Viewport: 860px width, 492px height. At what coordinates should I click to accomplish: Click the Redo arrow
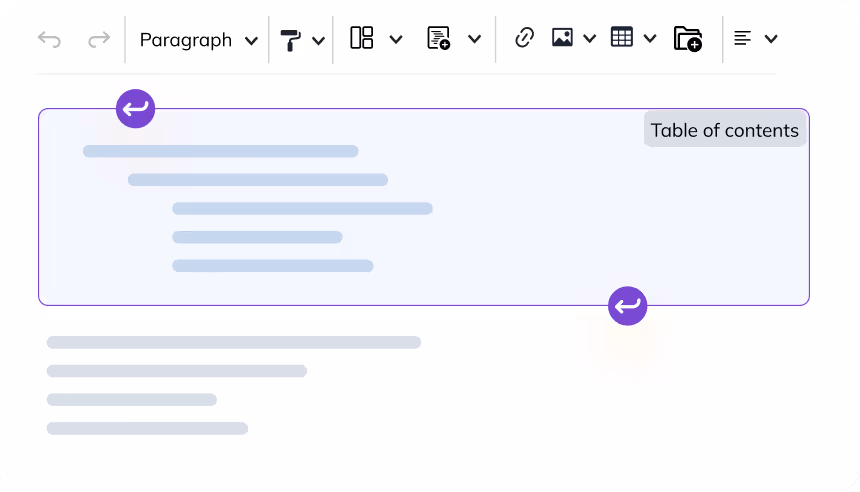point(98,40)
